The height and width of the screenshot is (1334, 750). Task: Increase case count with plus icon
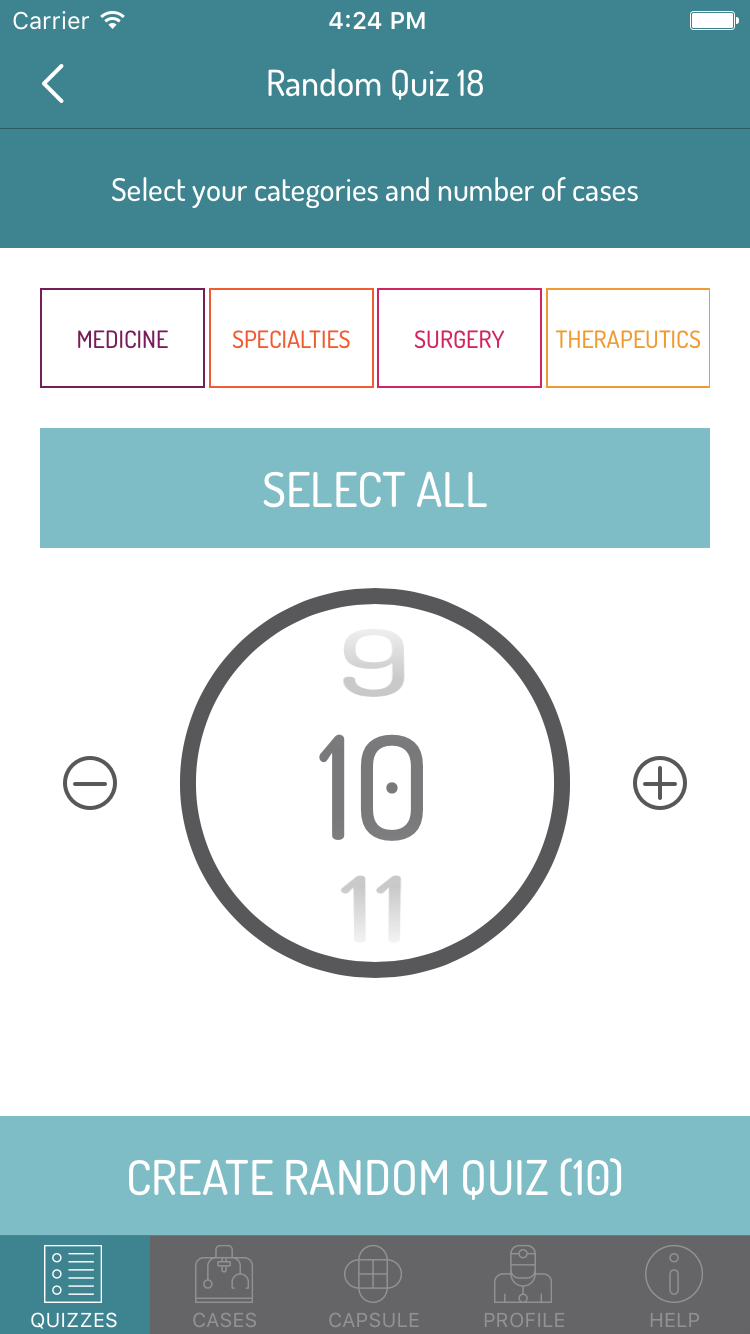(x=660, y=782)
